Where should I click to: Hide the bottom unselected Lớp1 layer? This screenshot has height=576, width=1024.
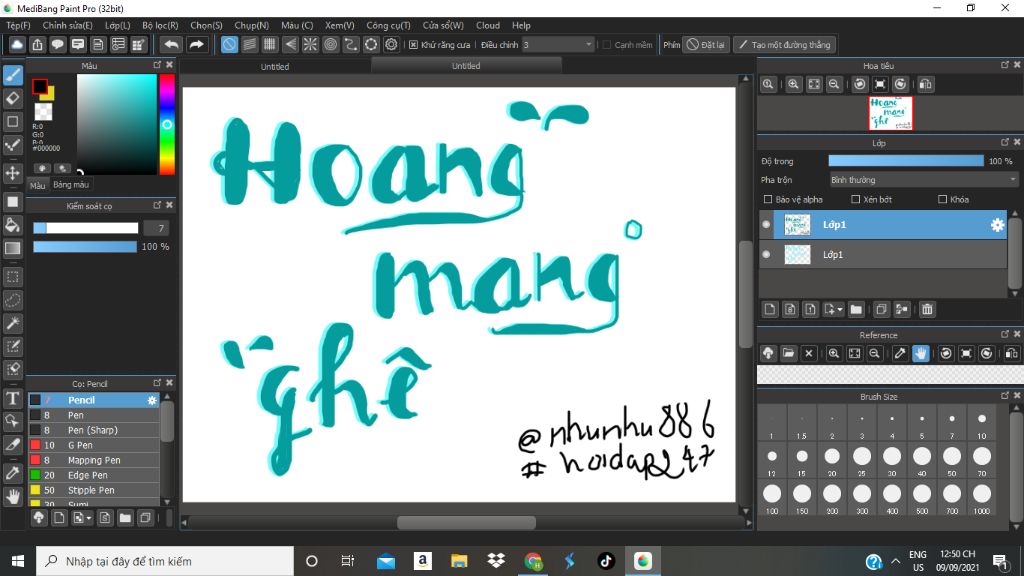point(767,255)
